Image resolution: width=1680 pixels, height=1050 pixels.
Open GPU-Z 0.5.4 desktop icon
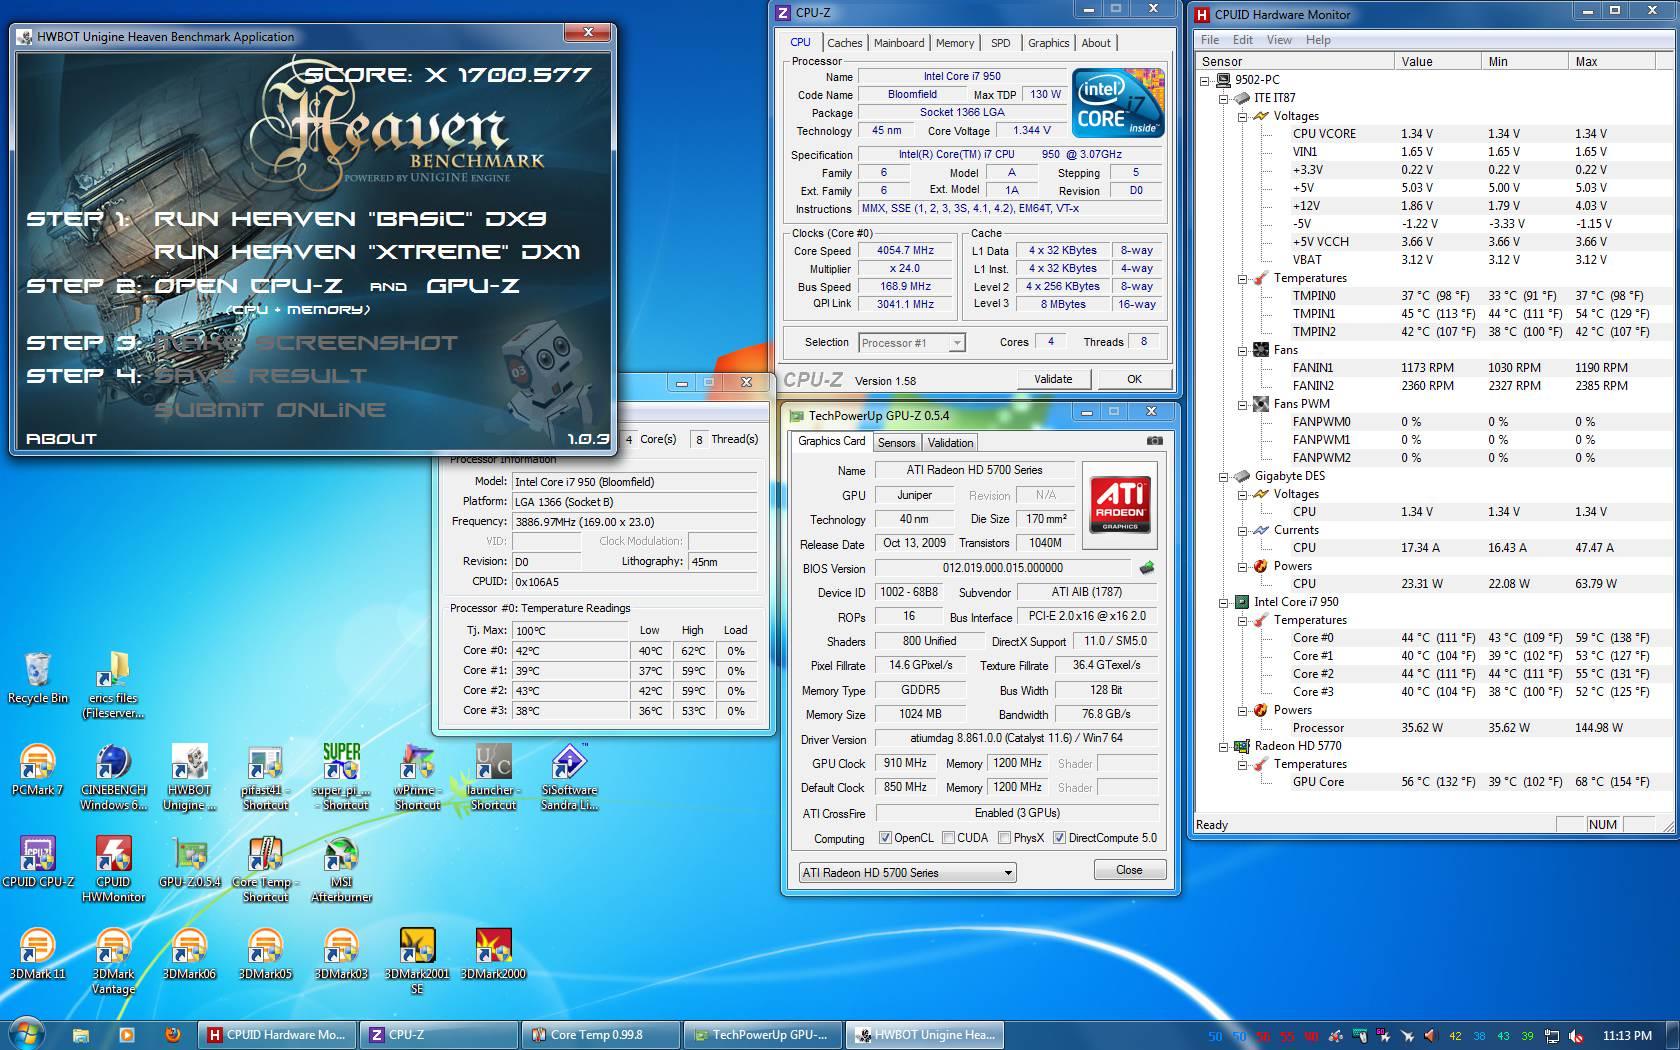[x=189, y=862]
